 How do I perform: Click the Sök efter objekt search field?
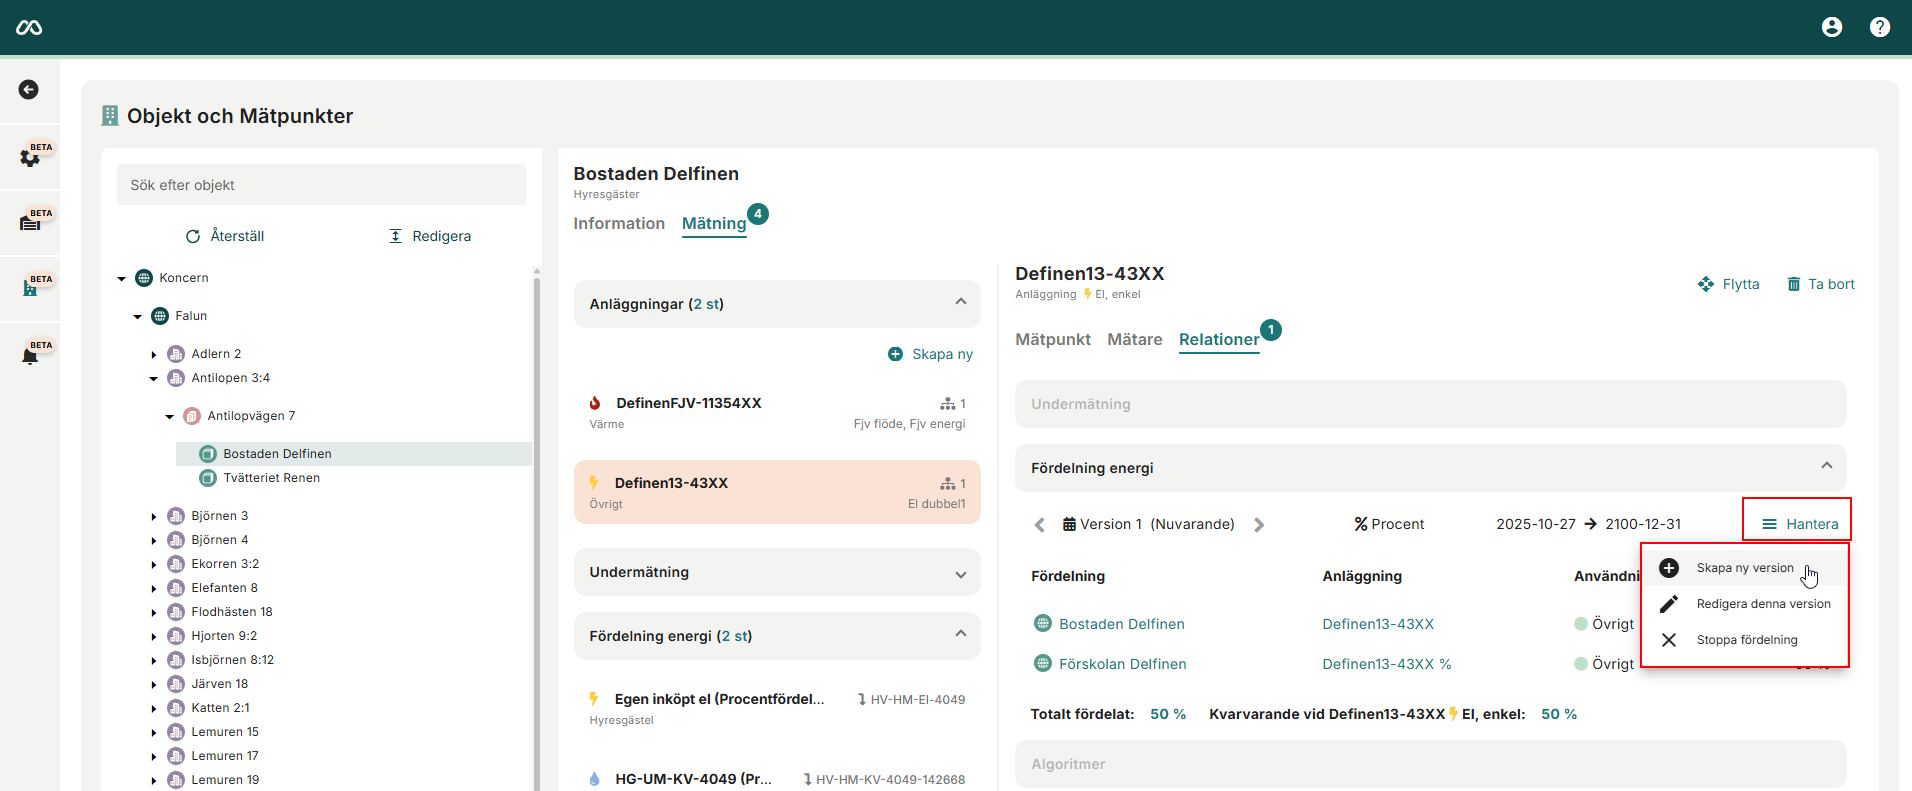click(x=321, y=185)
